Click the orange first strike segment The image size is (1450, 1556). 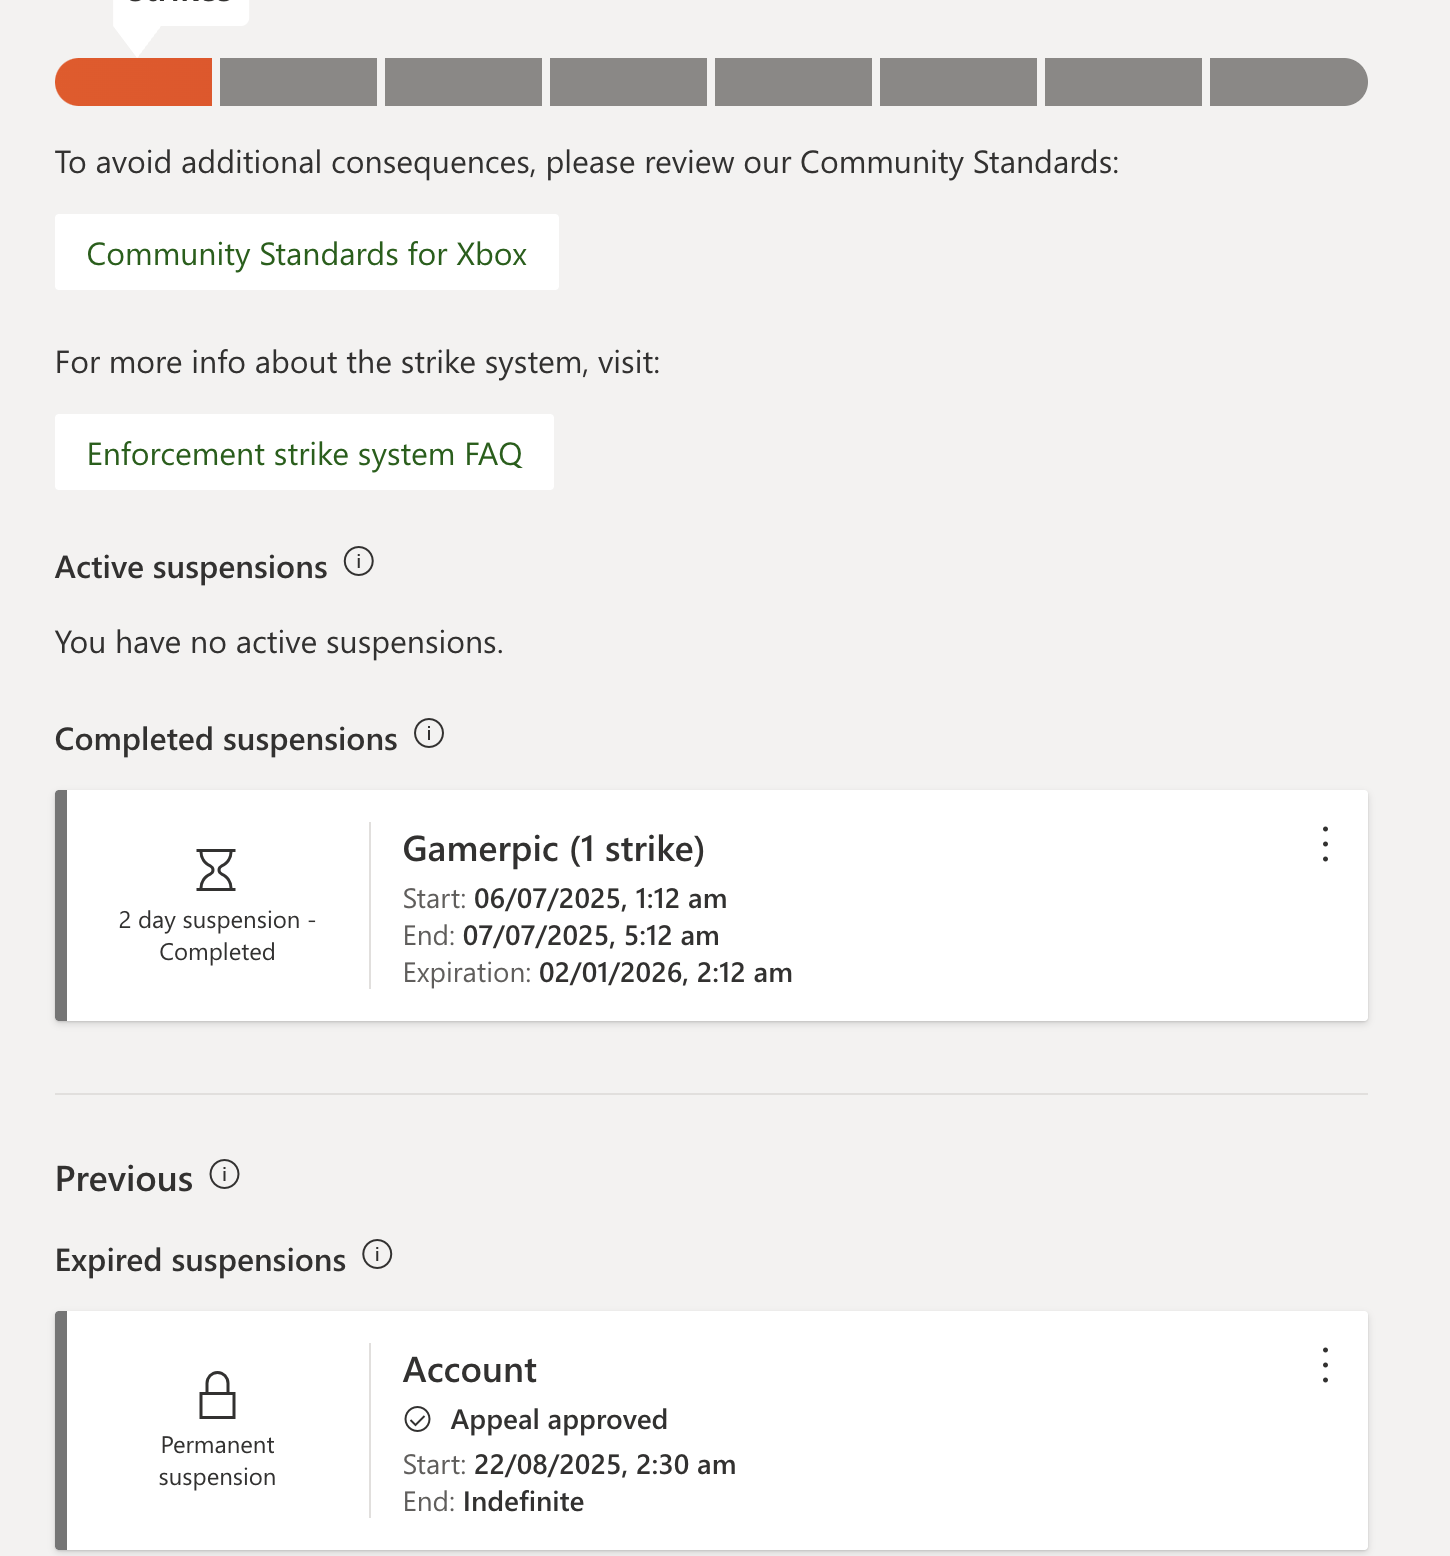133,82
